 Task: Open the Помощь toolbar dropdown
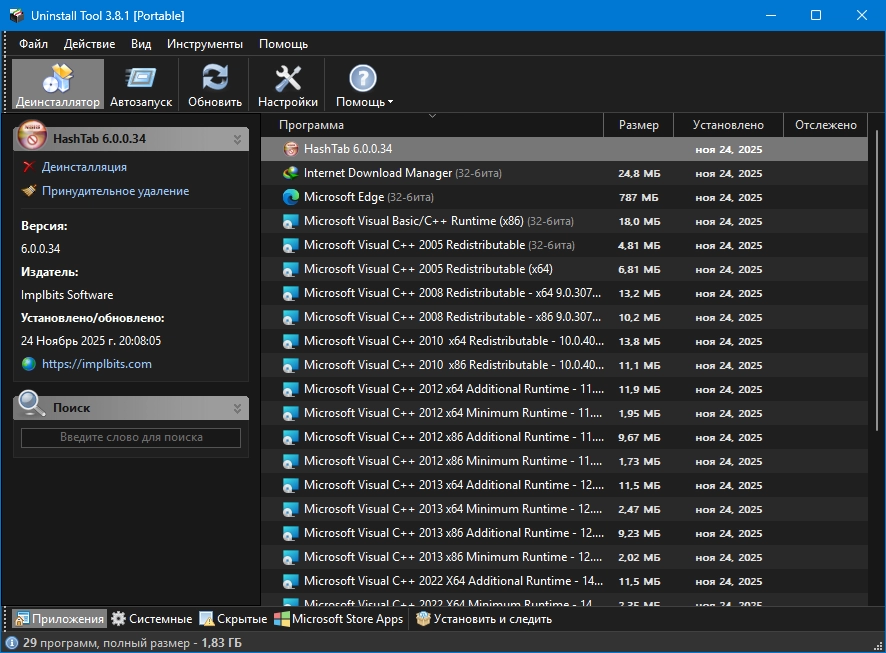364,84
